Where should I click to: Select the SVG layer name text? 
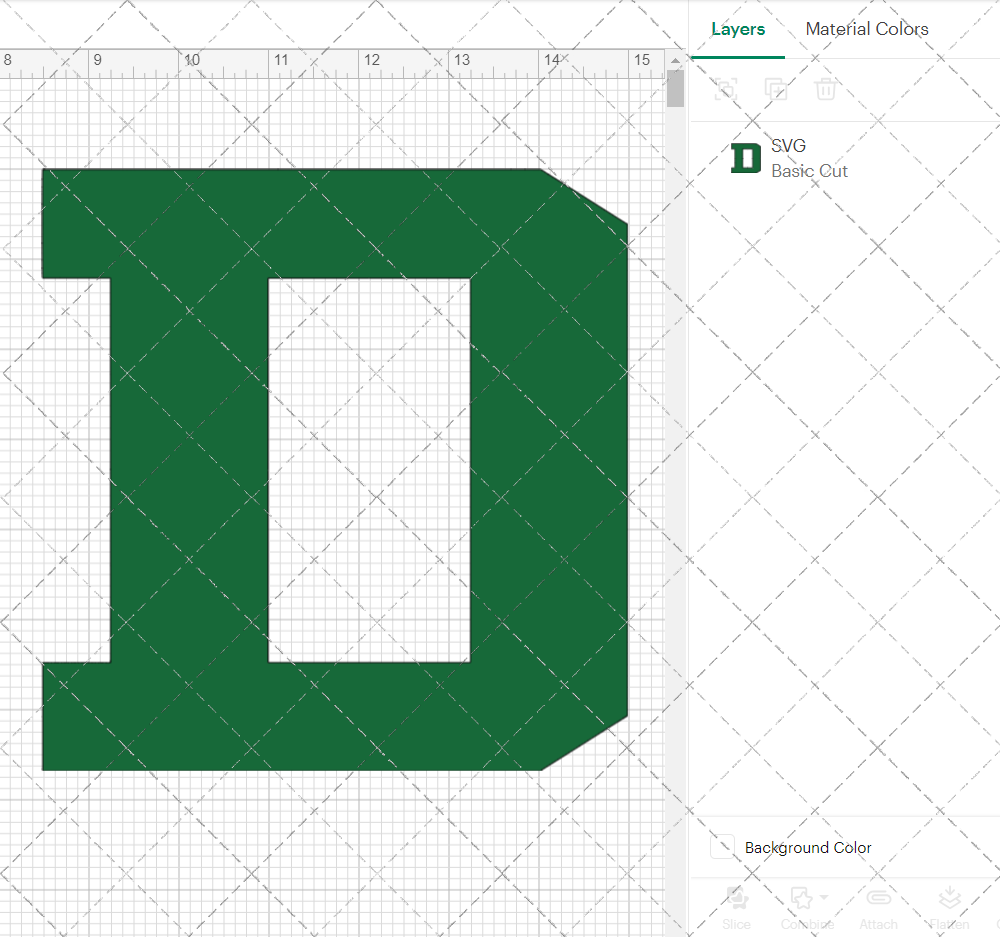(788, 146)
